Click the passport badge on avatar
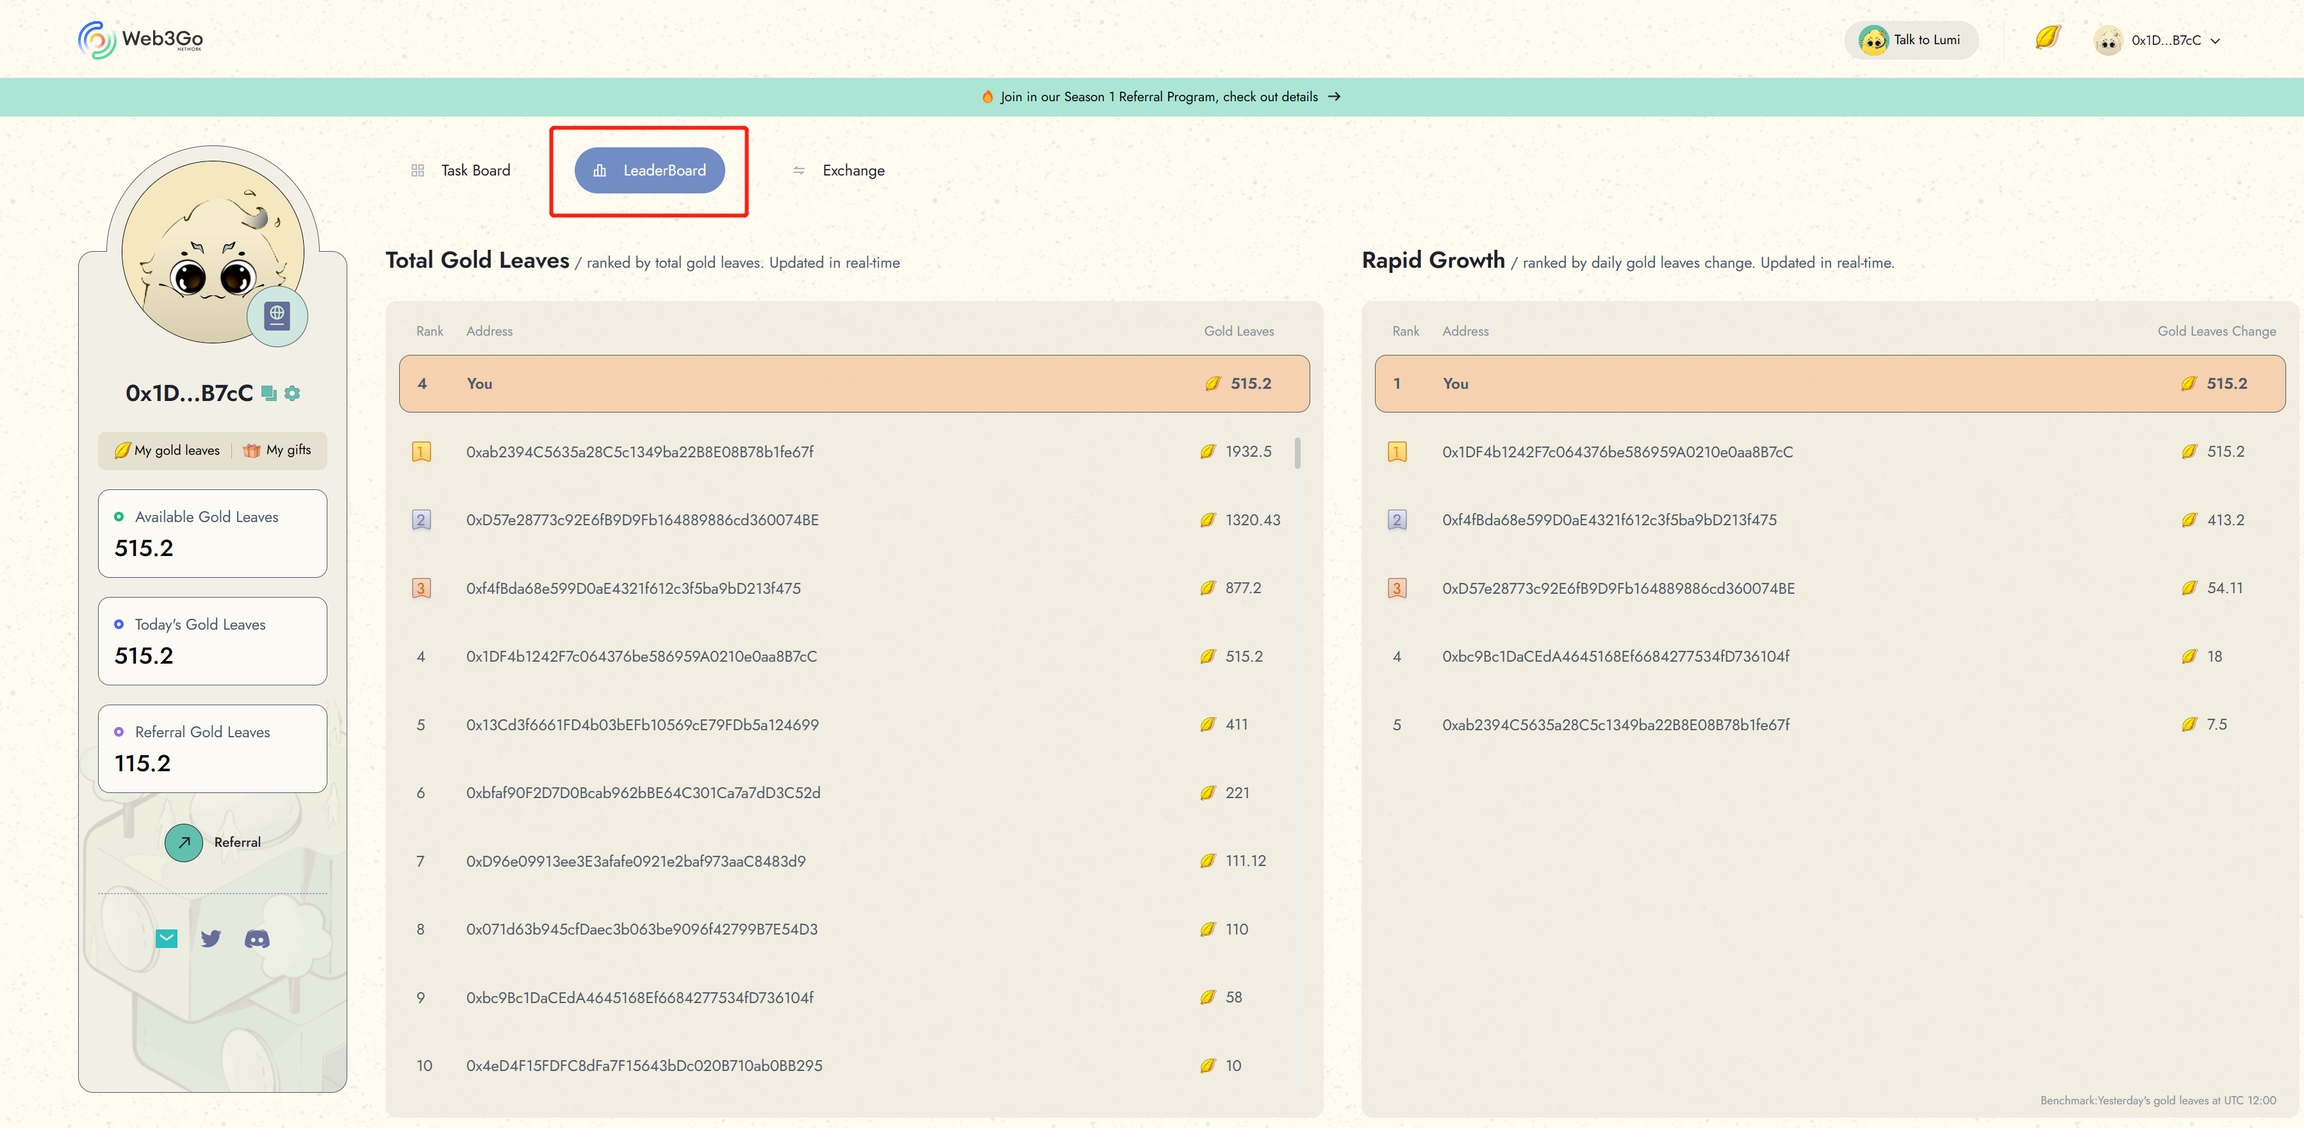 (x=277, y=316)
